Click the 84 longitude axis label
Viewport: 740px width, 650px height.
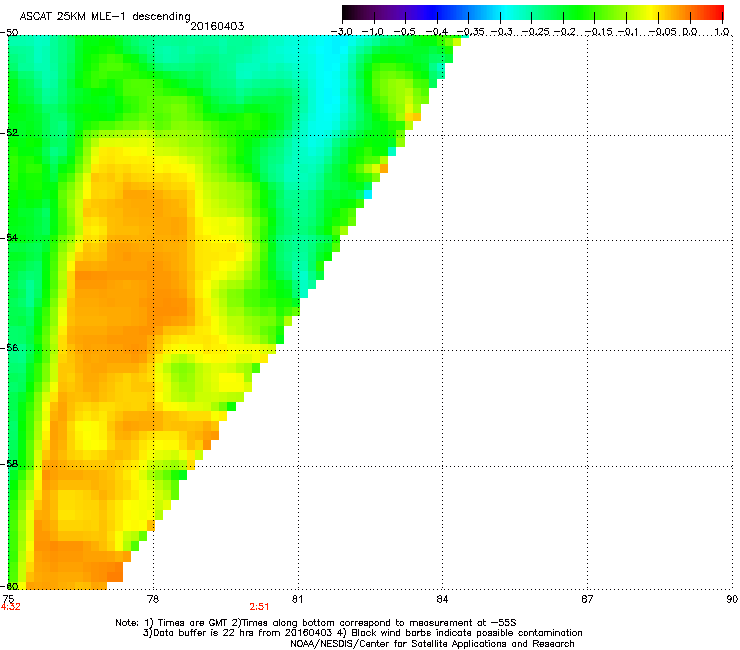click(x=442, y=599)
